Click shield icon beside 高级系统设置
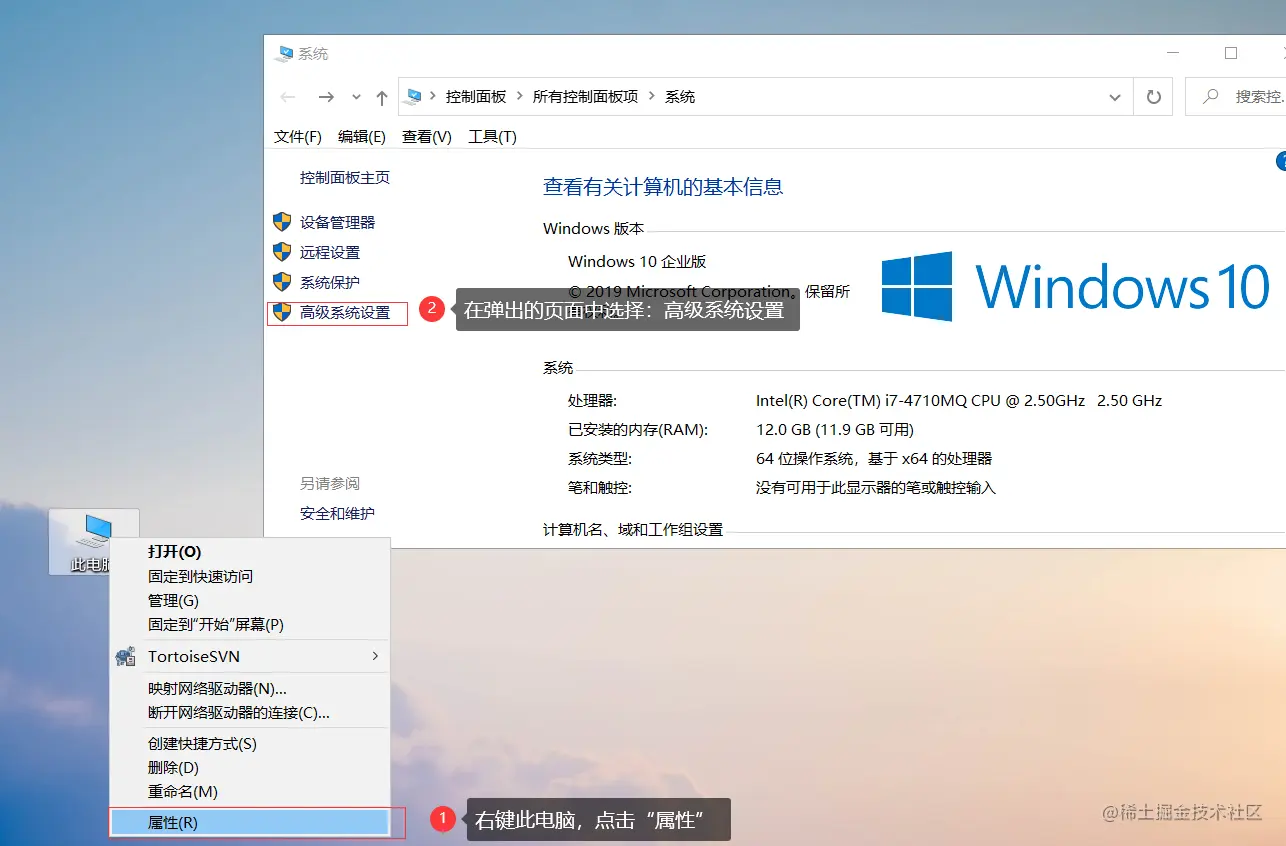The image size is (1286, 846). [282, 312]
